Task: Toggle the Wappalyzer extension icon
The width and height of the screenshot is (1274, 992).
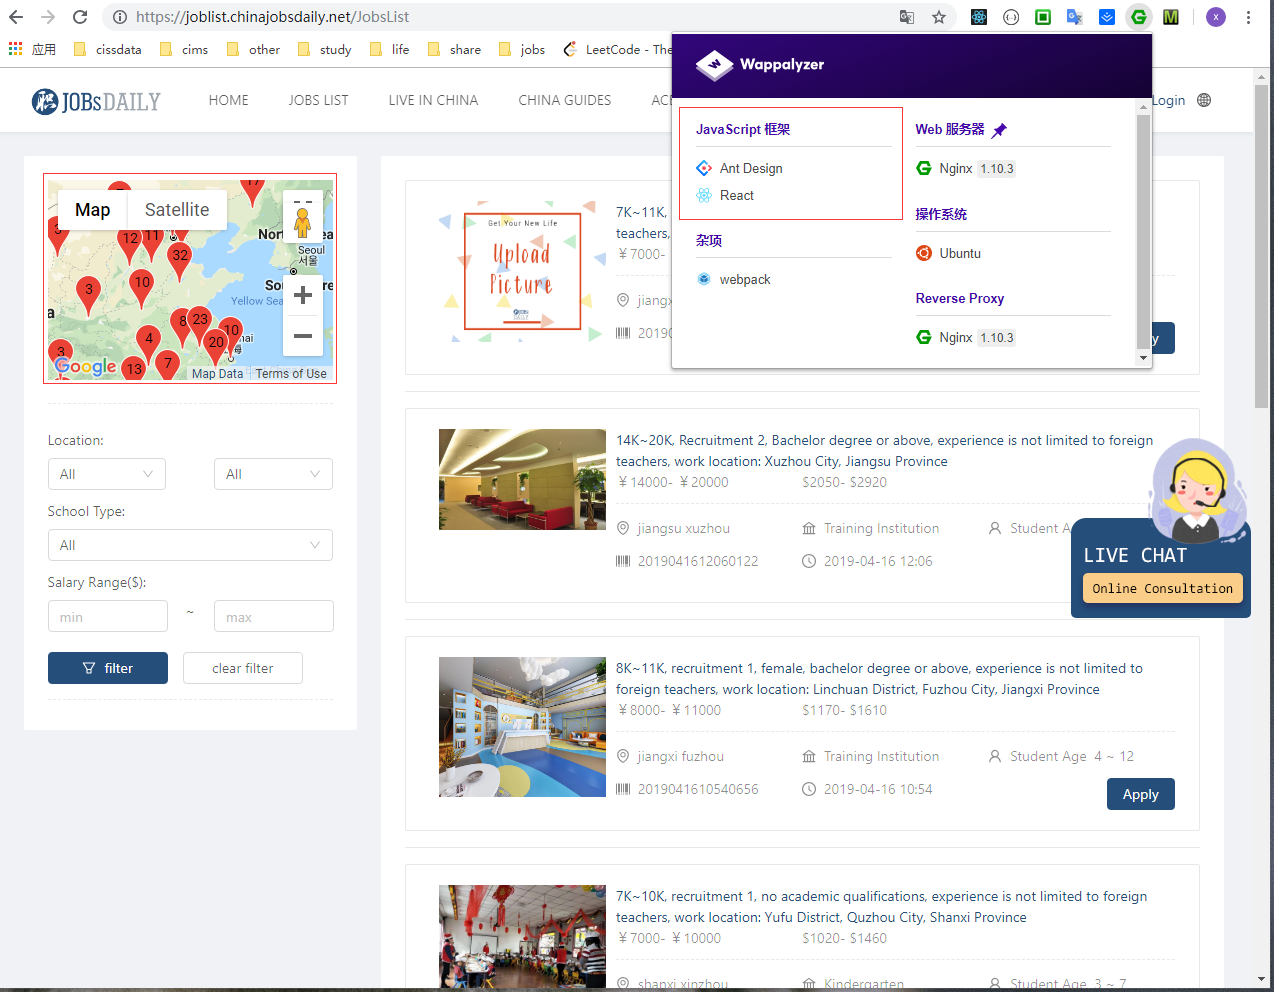Action: (1139, 17)
